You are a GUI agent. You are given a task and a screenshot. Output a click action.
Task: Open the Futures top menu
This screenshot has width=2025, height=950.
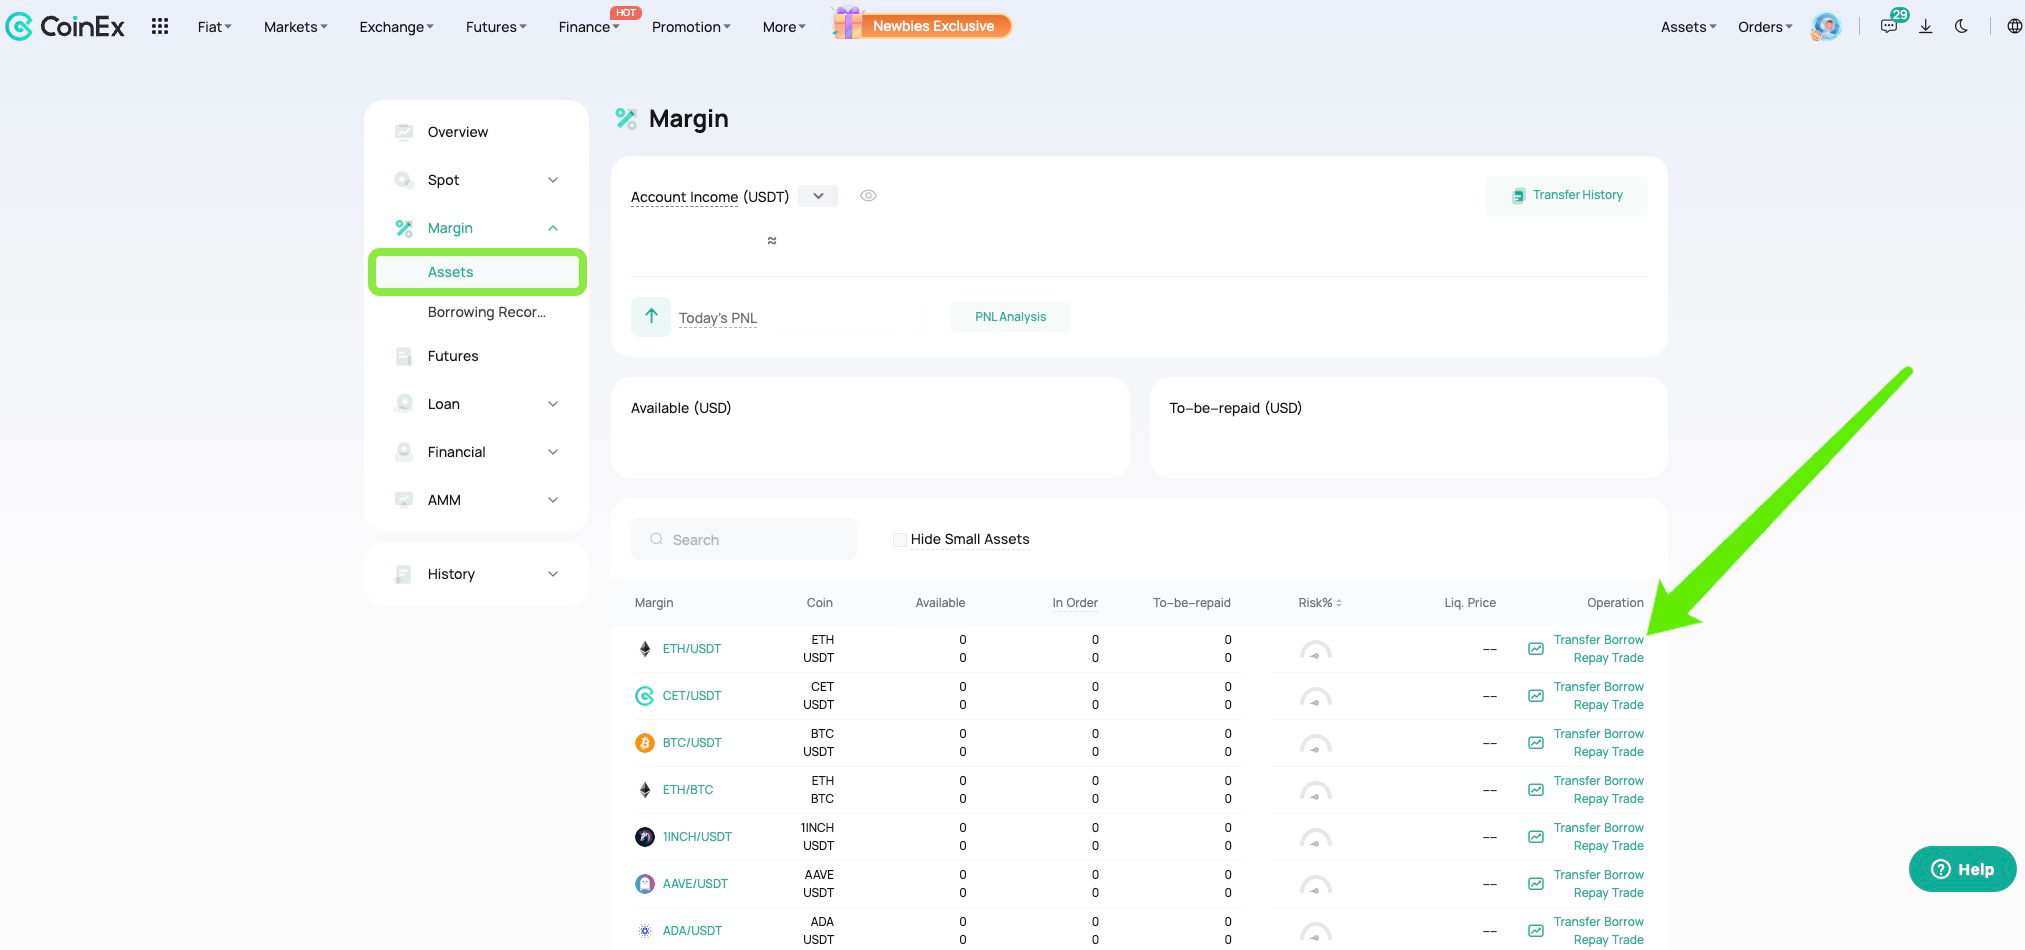[x=495, y=27]
